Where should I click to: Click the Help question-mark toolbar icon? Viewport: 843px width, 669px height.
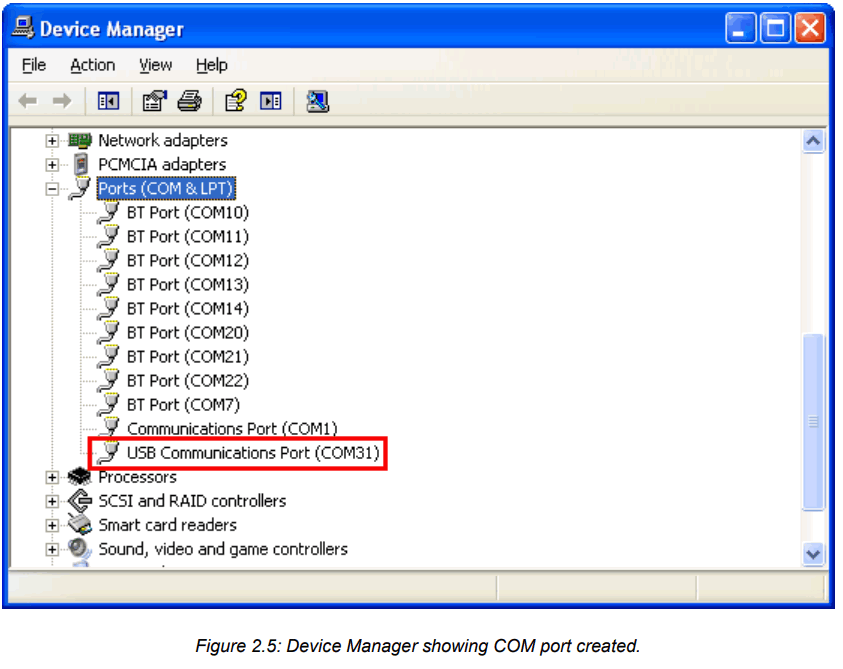pyautogui.click(x=235, y=101)
